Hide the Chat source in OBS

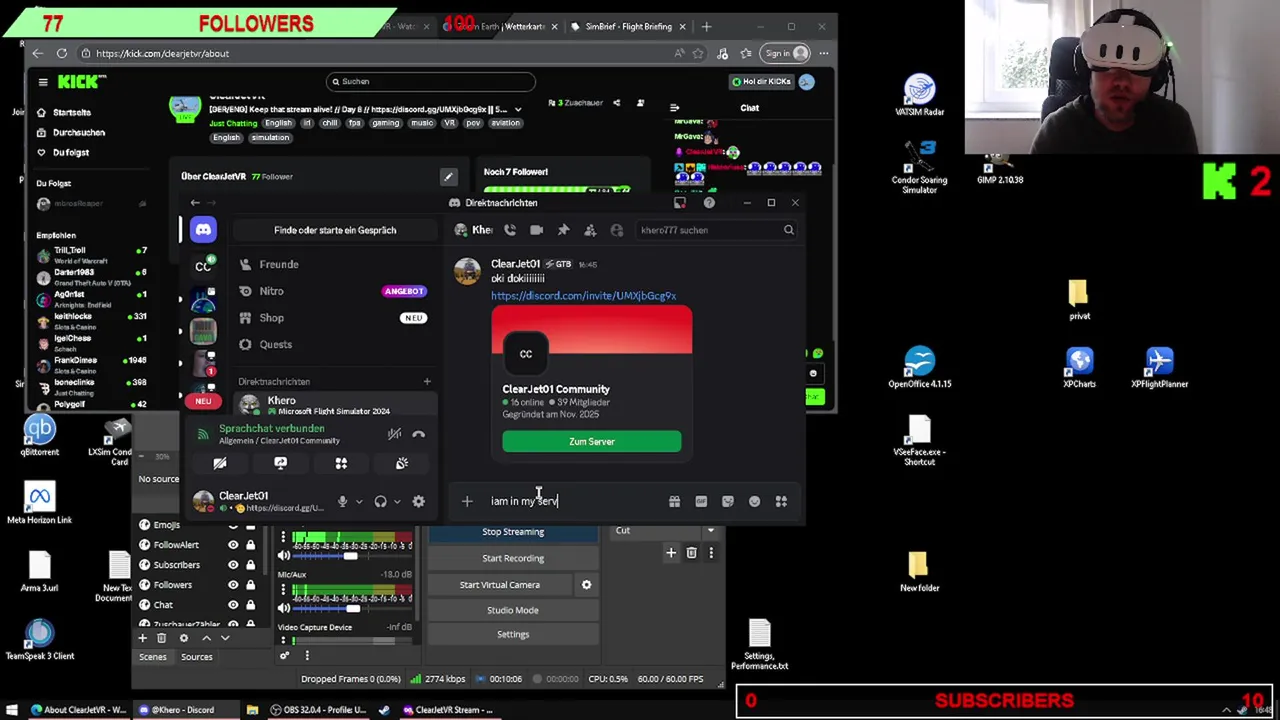233,605
